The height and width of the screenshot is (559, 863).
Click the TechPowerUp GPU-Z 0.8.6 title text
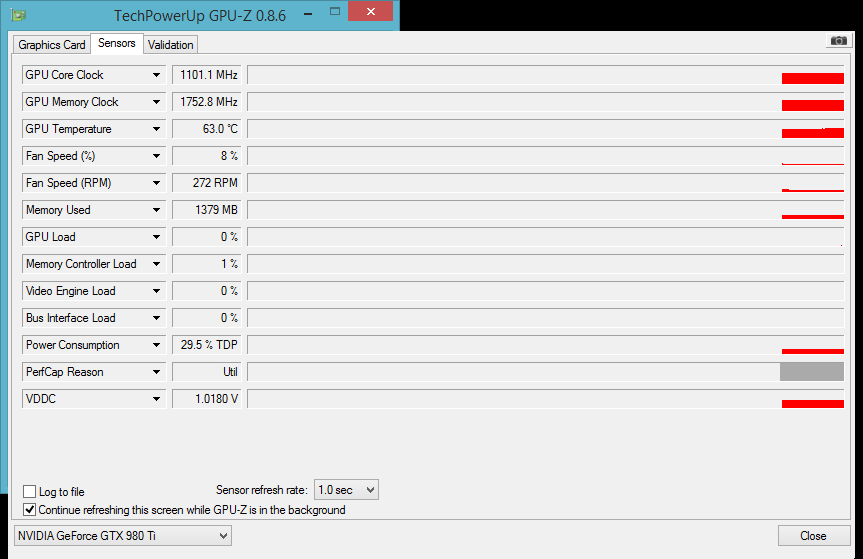[200, 15]
